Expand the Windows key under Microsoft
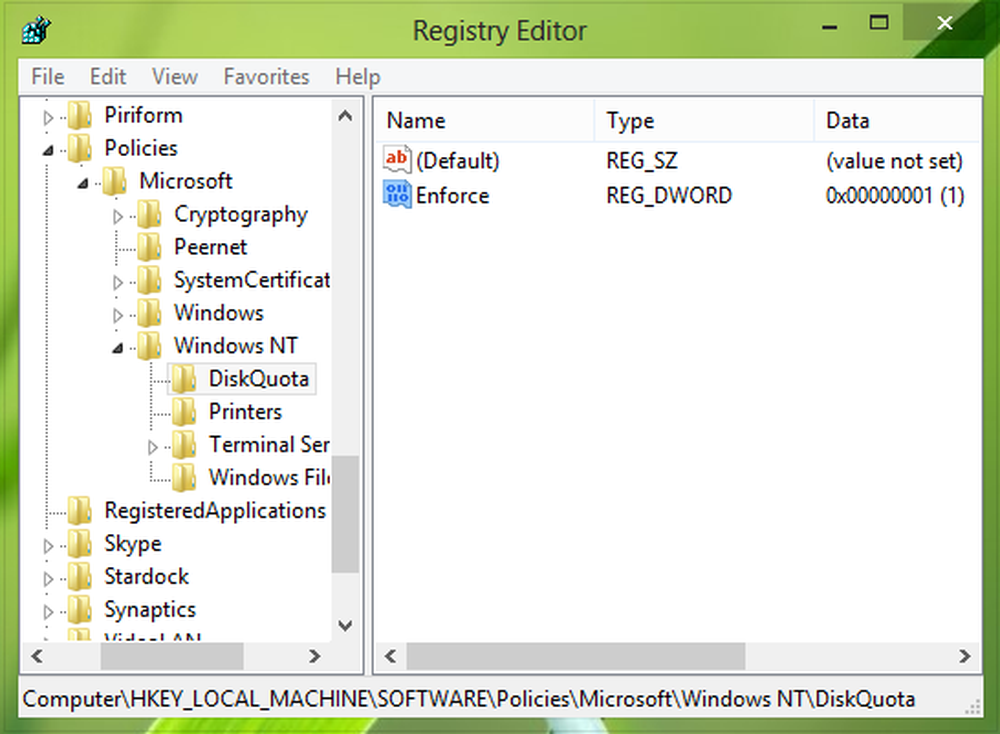 click(117, 315)
